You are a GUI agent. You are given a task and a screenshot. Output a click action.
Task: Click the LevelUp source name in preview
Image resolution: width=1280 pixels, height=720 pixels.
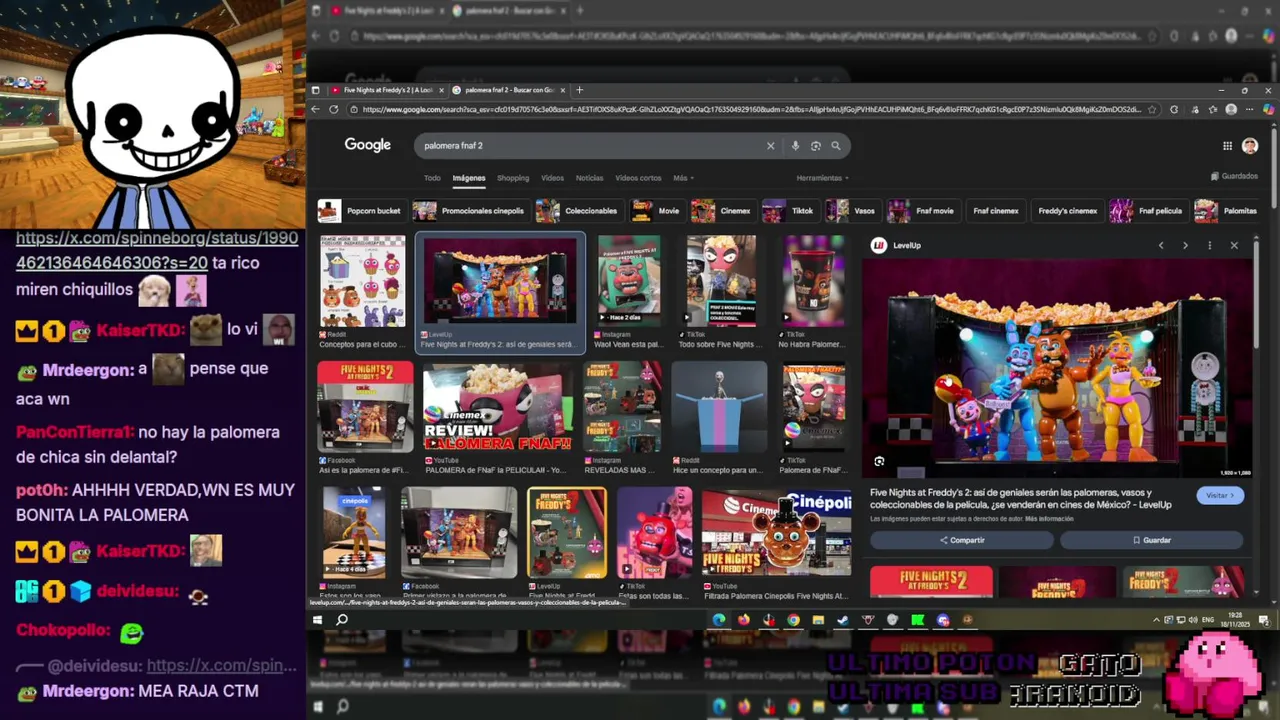[907, 245]
